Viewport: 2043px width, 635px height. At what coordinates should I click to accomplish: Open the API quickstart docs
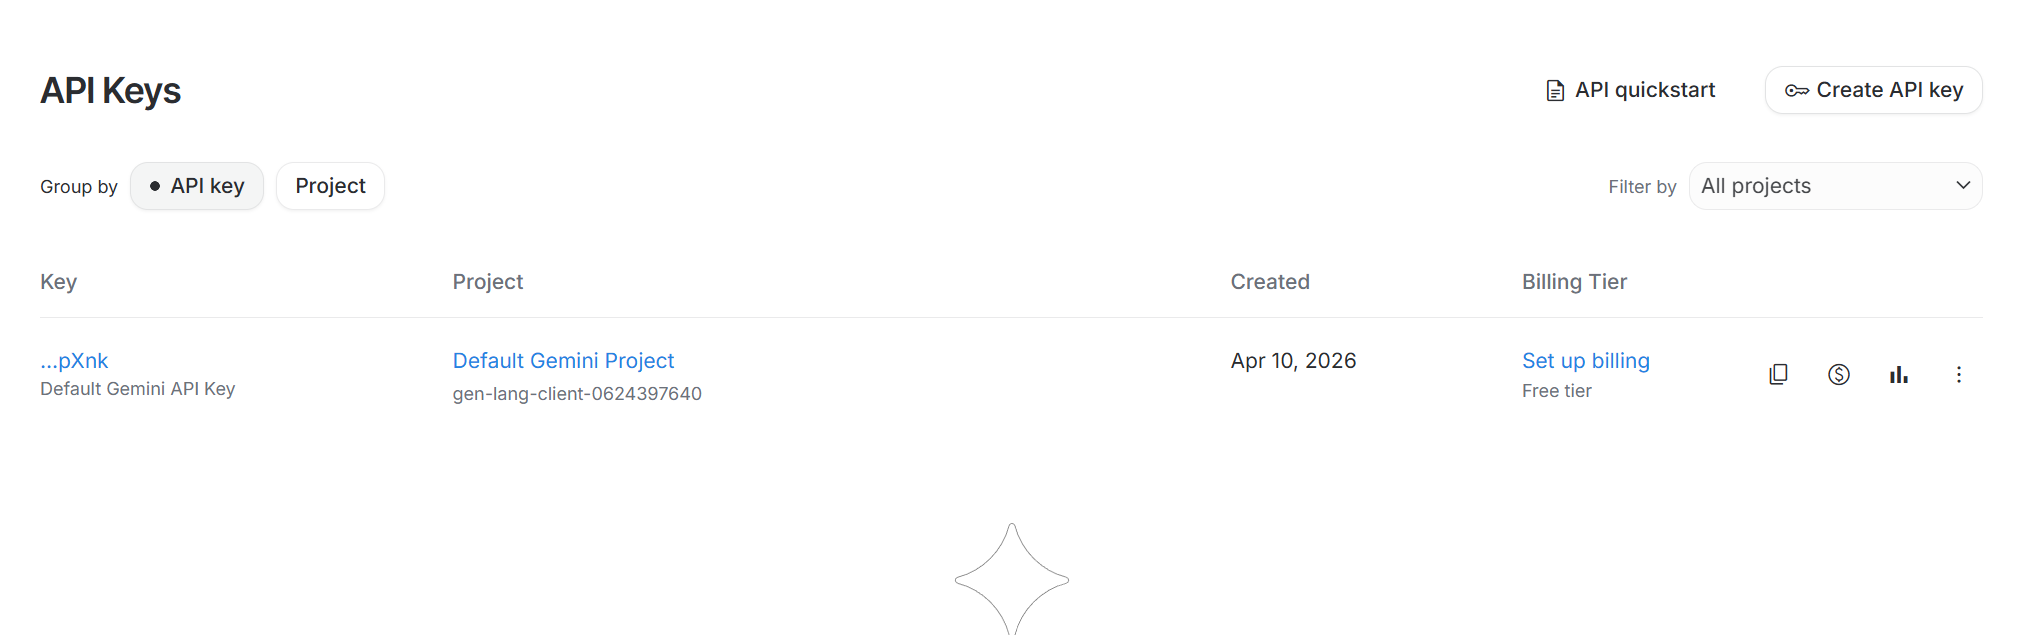pos(1630,90)
